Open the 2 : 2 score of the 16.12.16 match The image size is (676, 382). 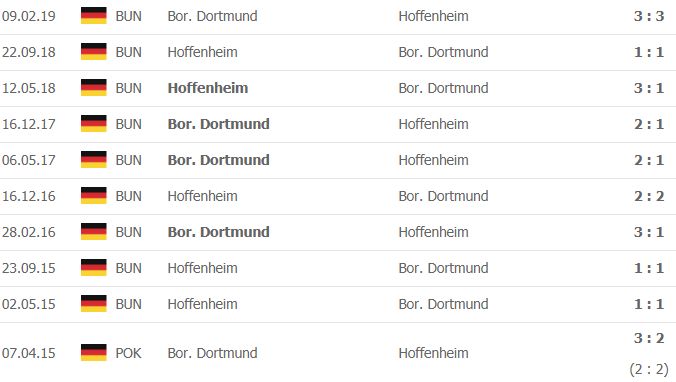pyautogui.click(x=649, y=196)
